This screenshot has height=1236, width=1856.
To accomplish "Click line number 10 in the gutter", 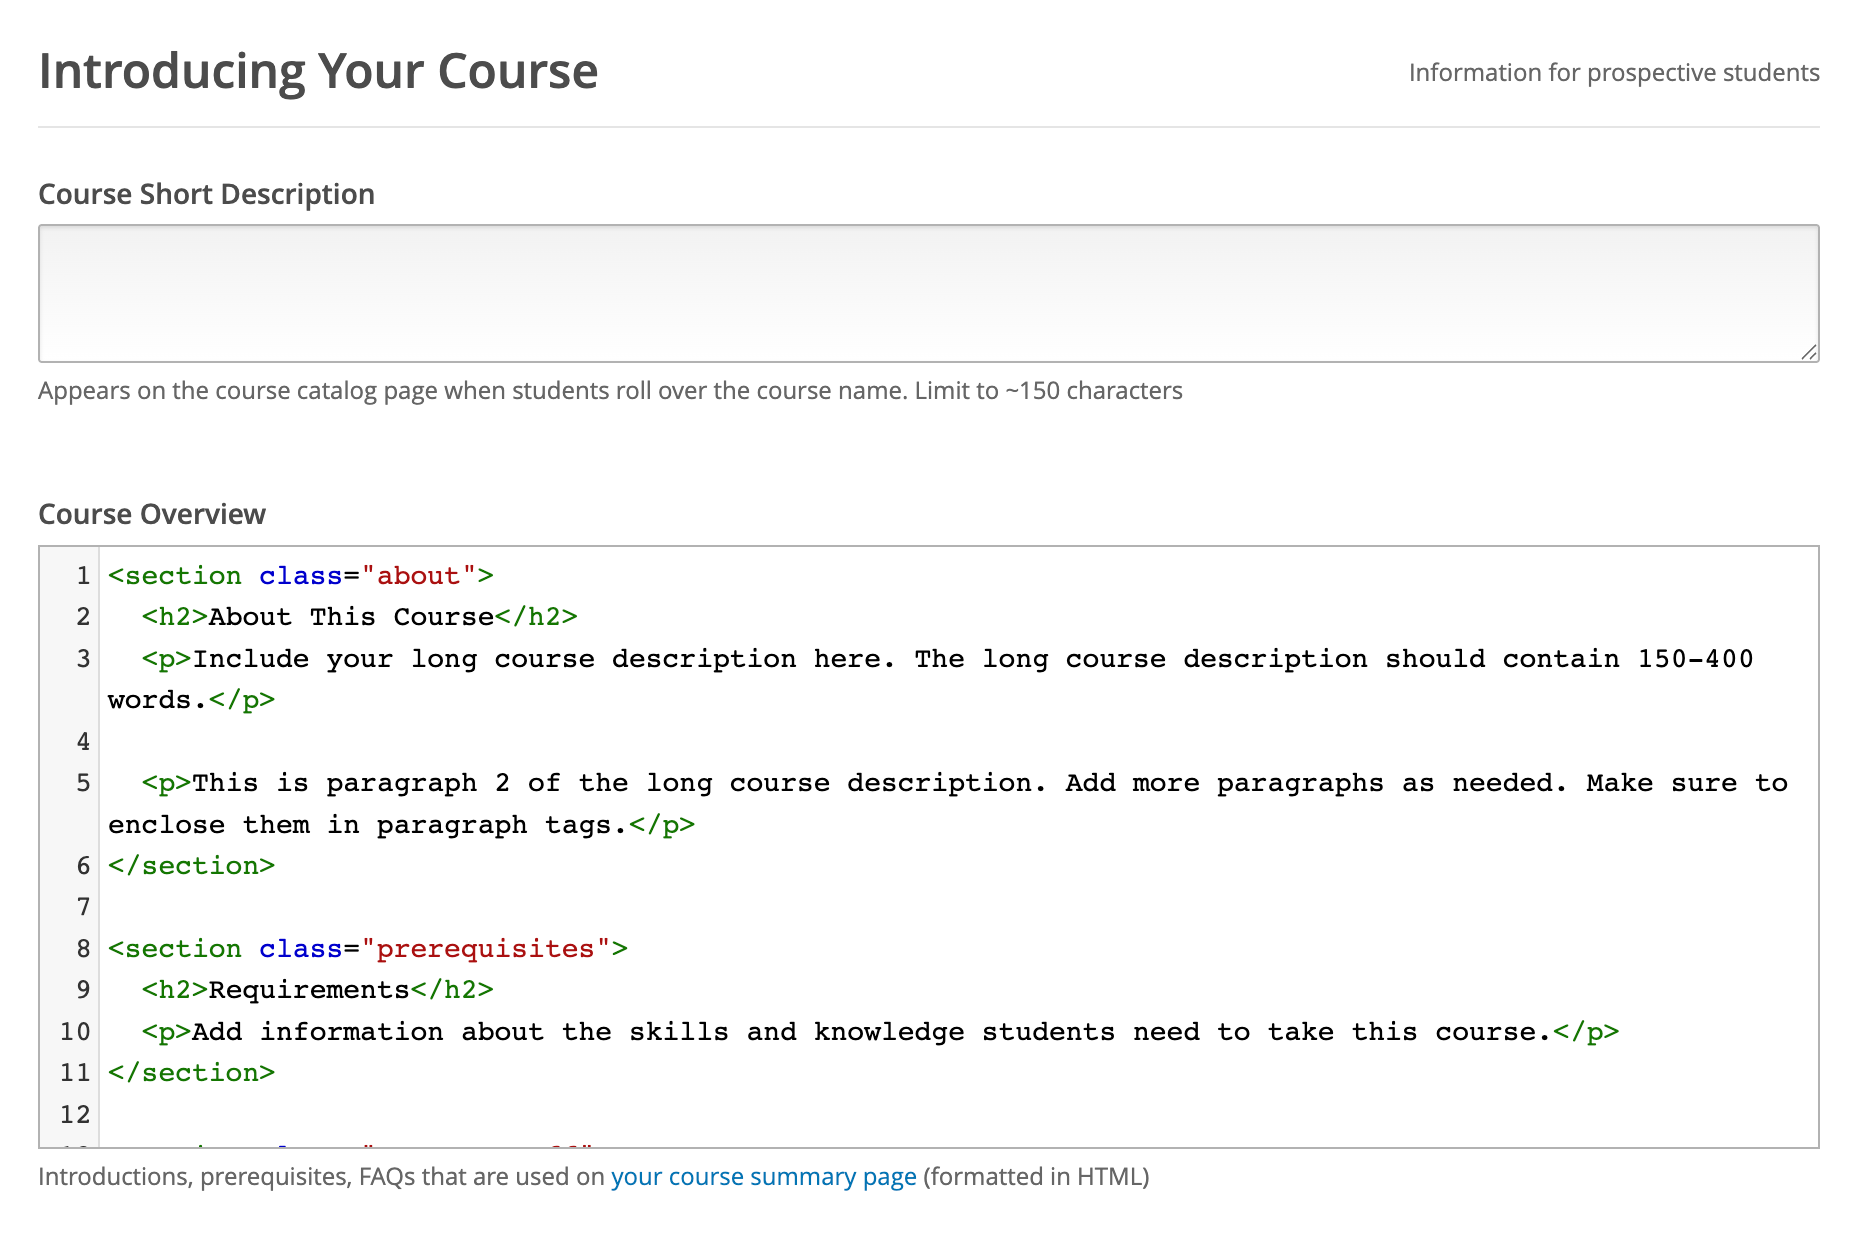I will [75, 1032].
